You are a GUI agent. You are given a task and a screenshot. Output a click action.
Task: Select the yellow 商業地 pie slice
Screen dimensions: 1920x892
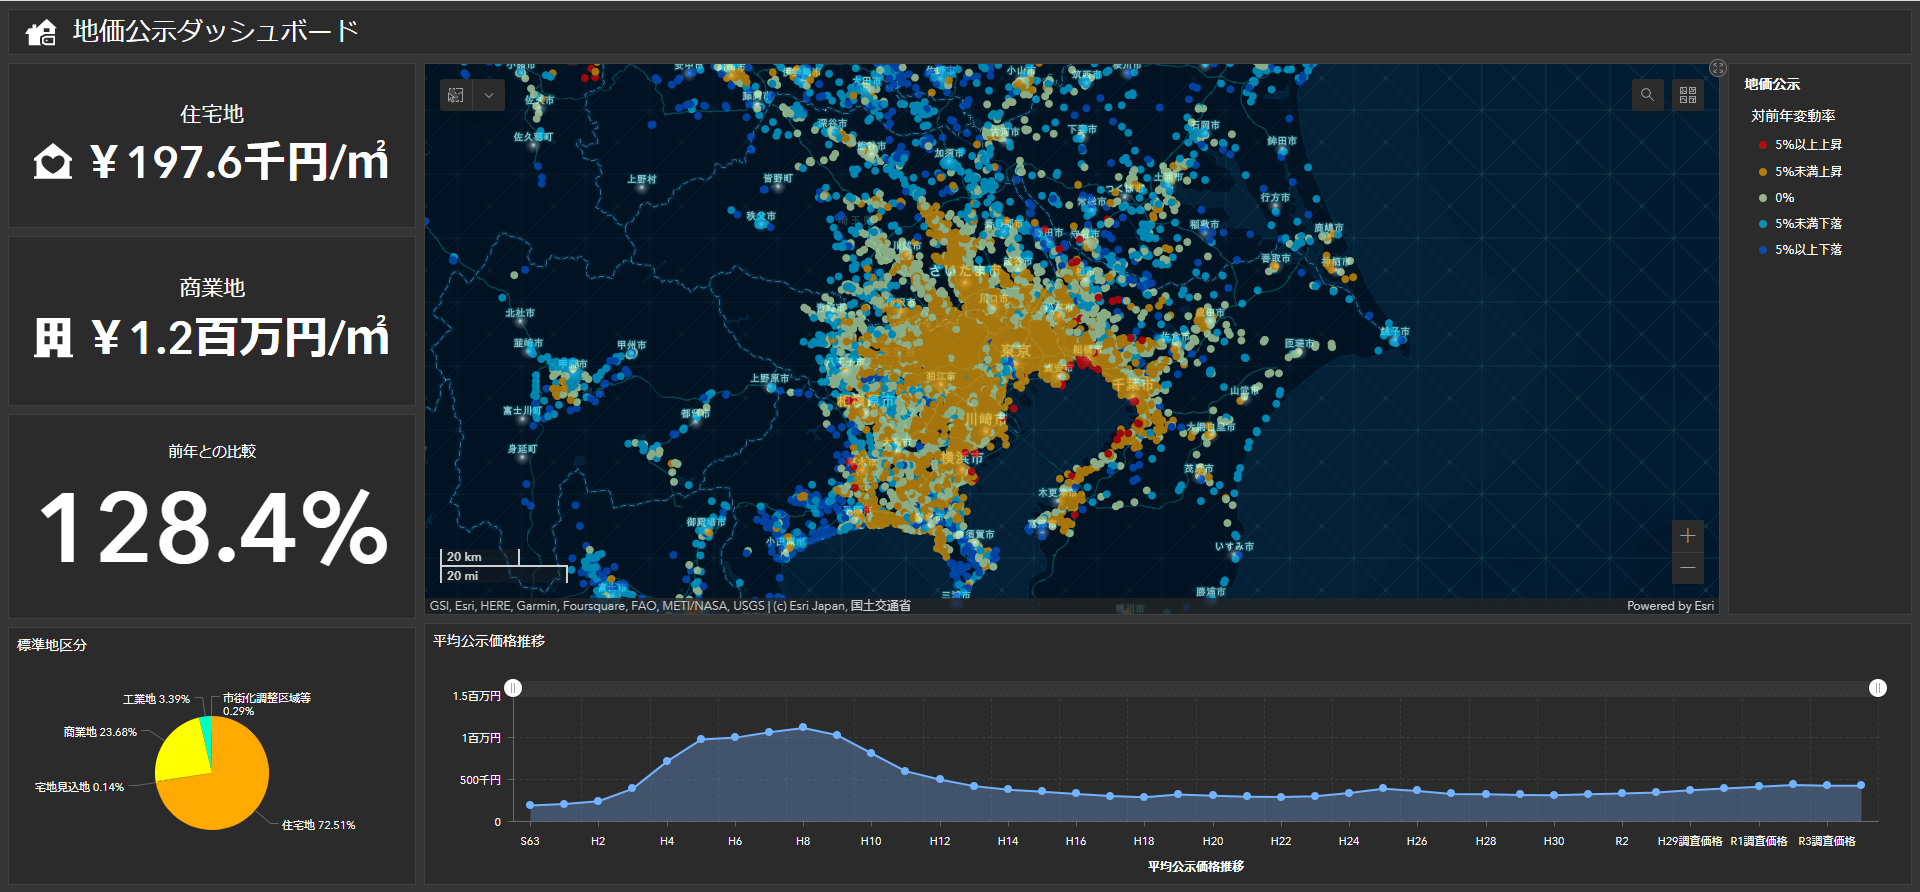point(182,755)
